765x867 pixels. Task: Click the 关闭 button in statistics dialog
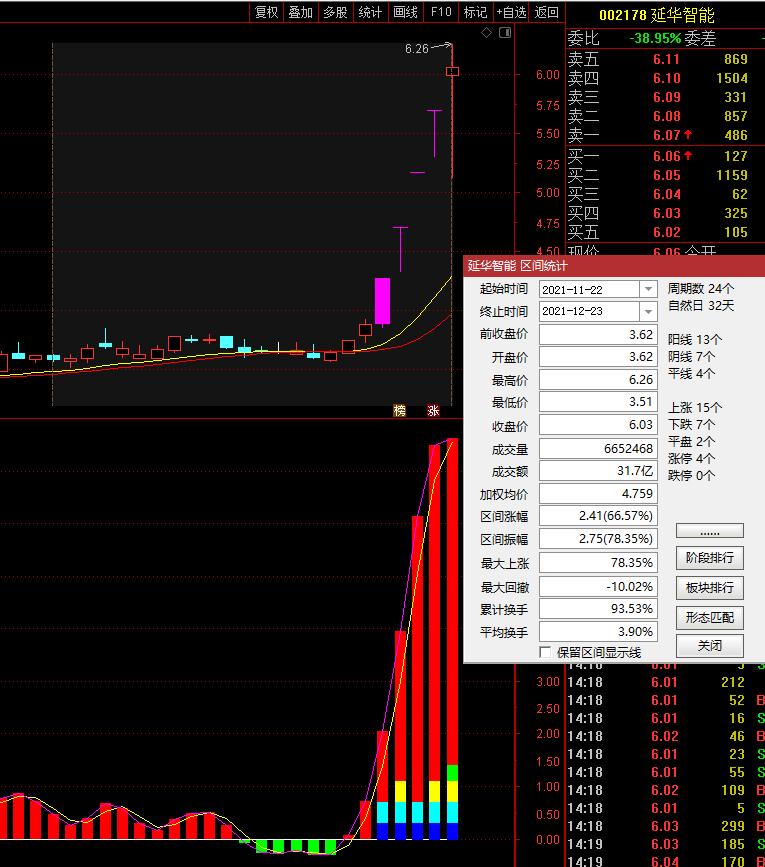pyautogui.click(x=709, y=646)
